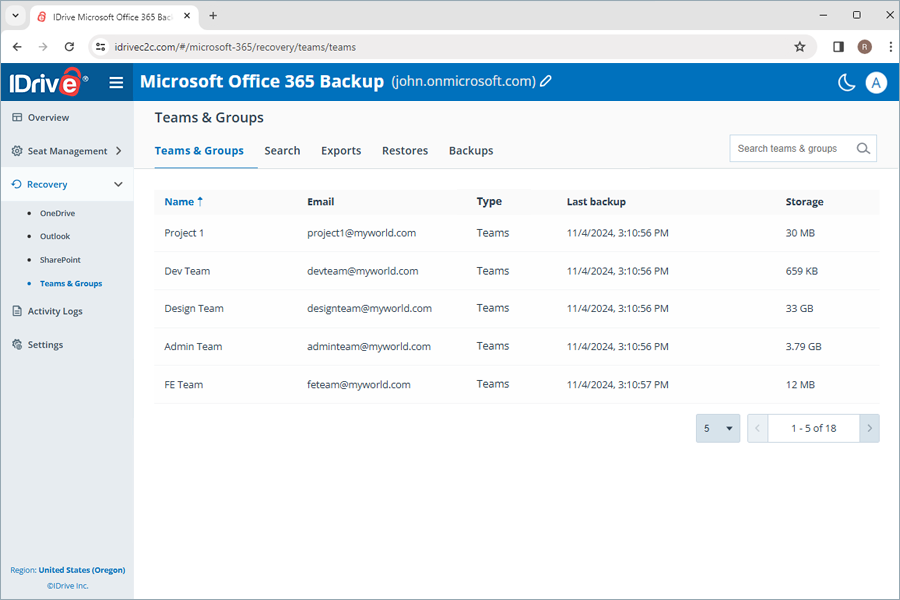This screenshot has width=900, height=600.
Task: Open the United States (Oregon) region link
Action: click(x=81, y=570)
